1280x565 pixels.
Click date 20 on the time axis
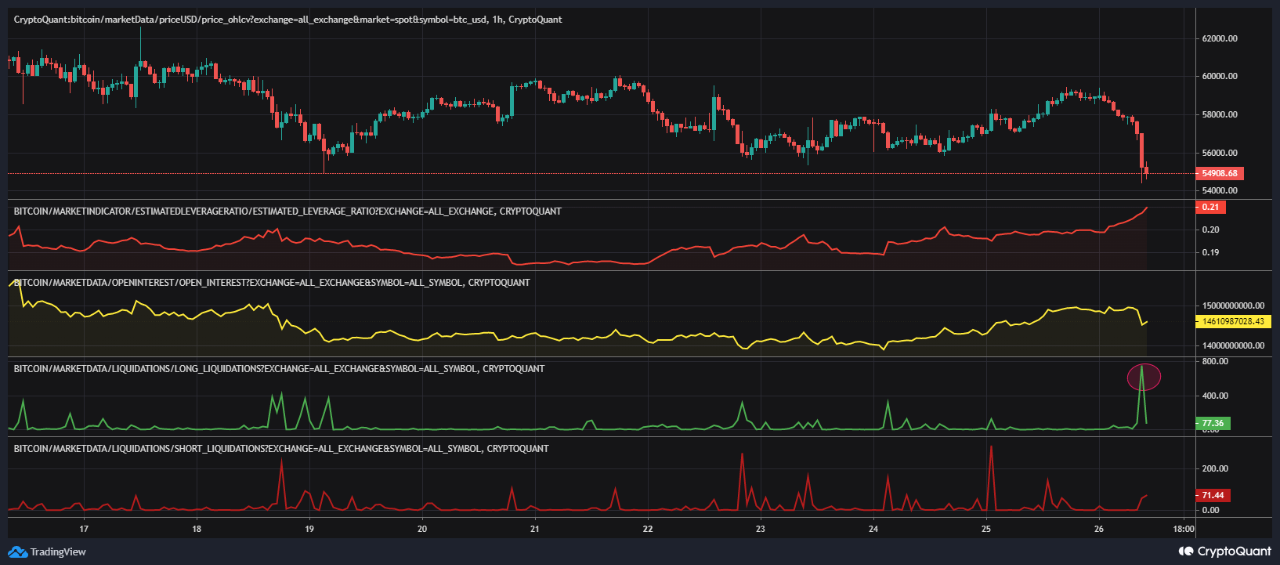tap(422, 529)
